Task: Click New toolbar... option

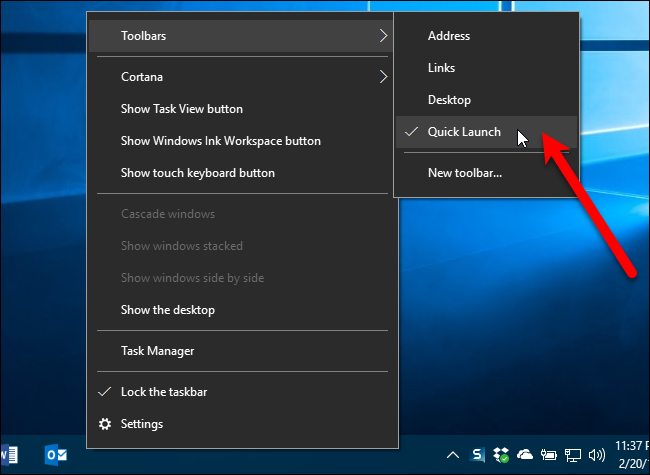Action: click(464, 173)
